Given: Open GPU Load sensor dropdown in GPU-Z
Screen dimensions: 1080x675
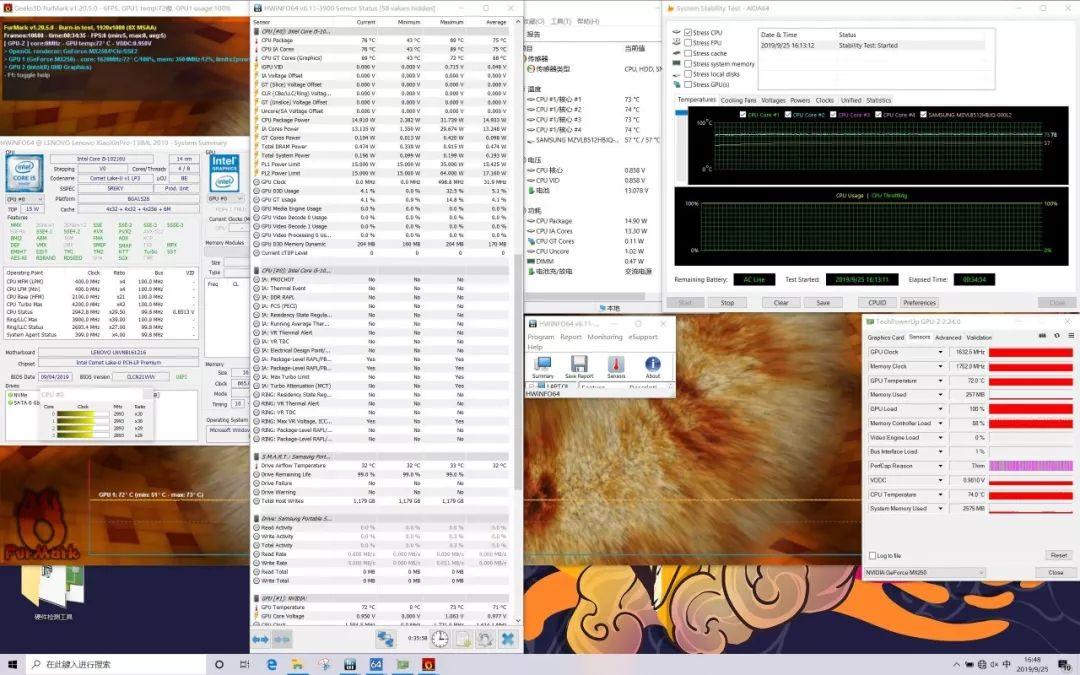Looking at the screenshot, I should [940, 408].
